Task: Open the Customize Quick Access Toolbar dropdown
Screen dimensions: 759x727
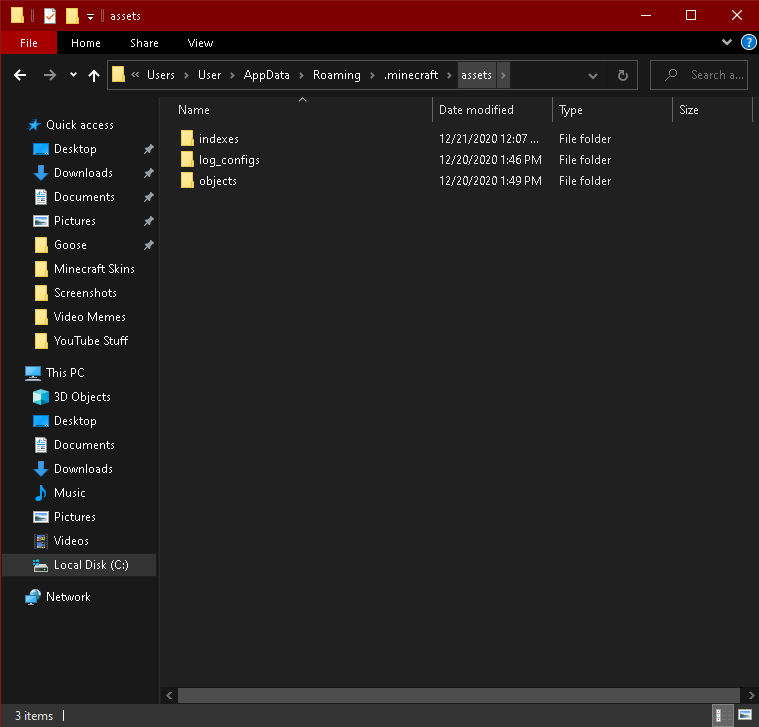Action: 90,16
